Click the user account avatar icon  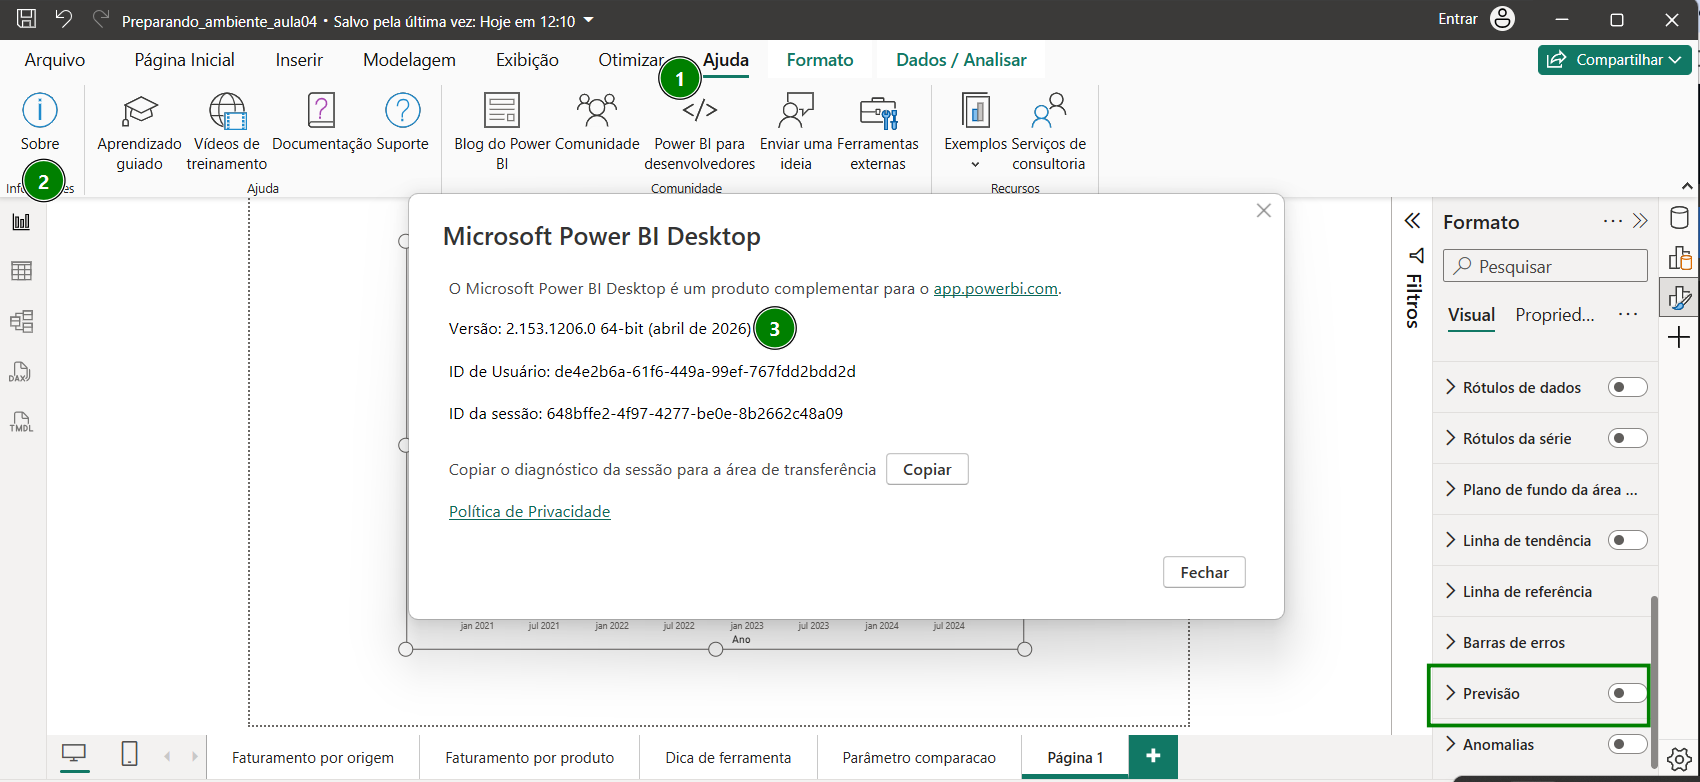coord(1502,19)
